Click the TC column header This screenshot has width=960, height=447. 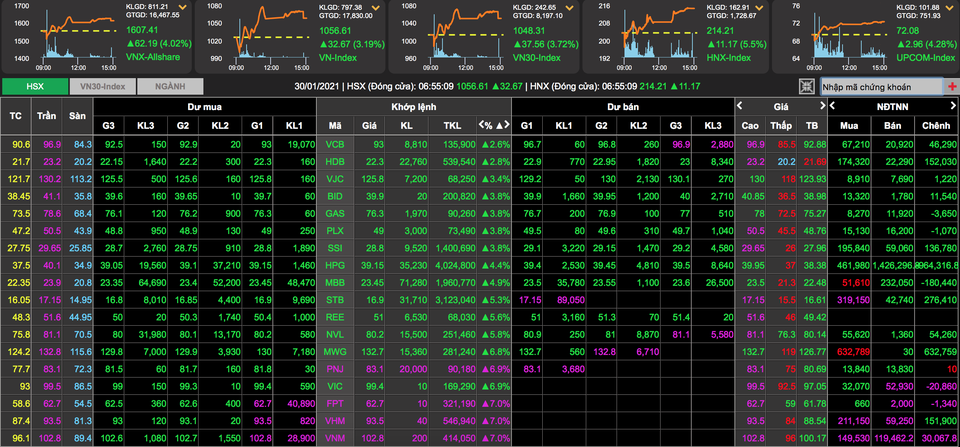pos(15,116)
